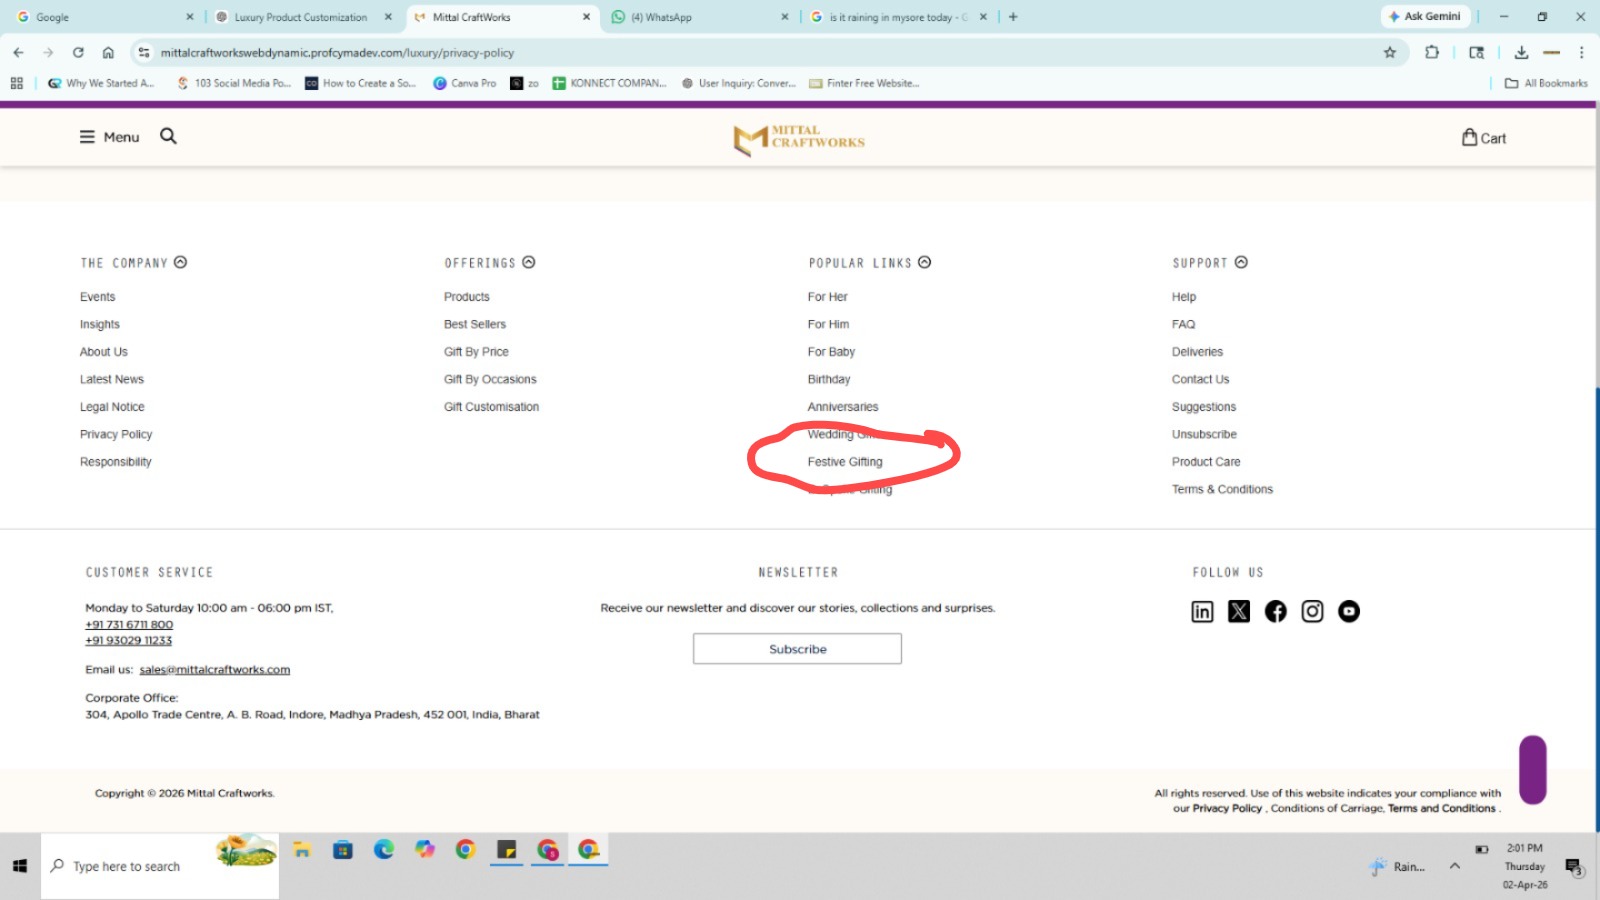
Task: Click the Subscribe newsletter button
Action: tap(797, 649)
